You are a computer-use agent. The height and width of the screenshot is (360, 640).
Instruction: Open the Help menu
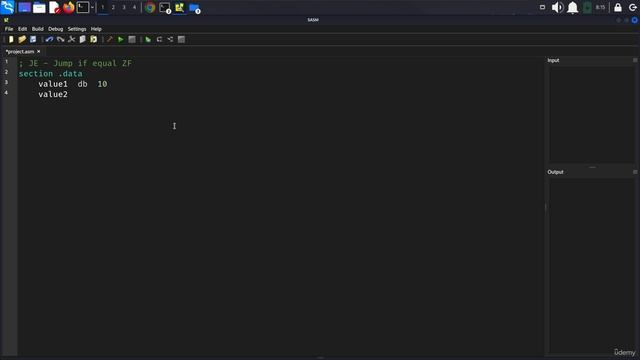coord(96,29)
